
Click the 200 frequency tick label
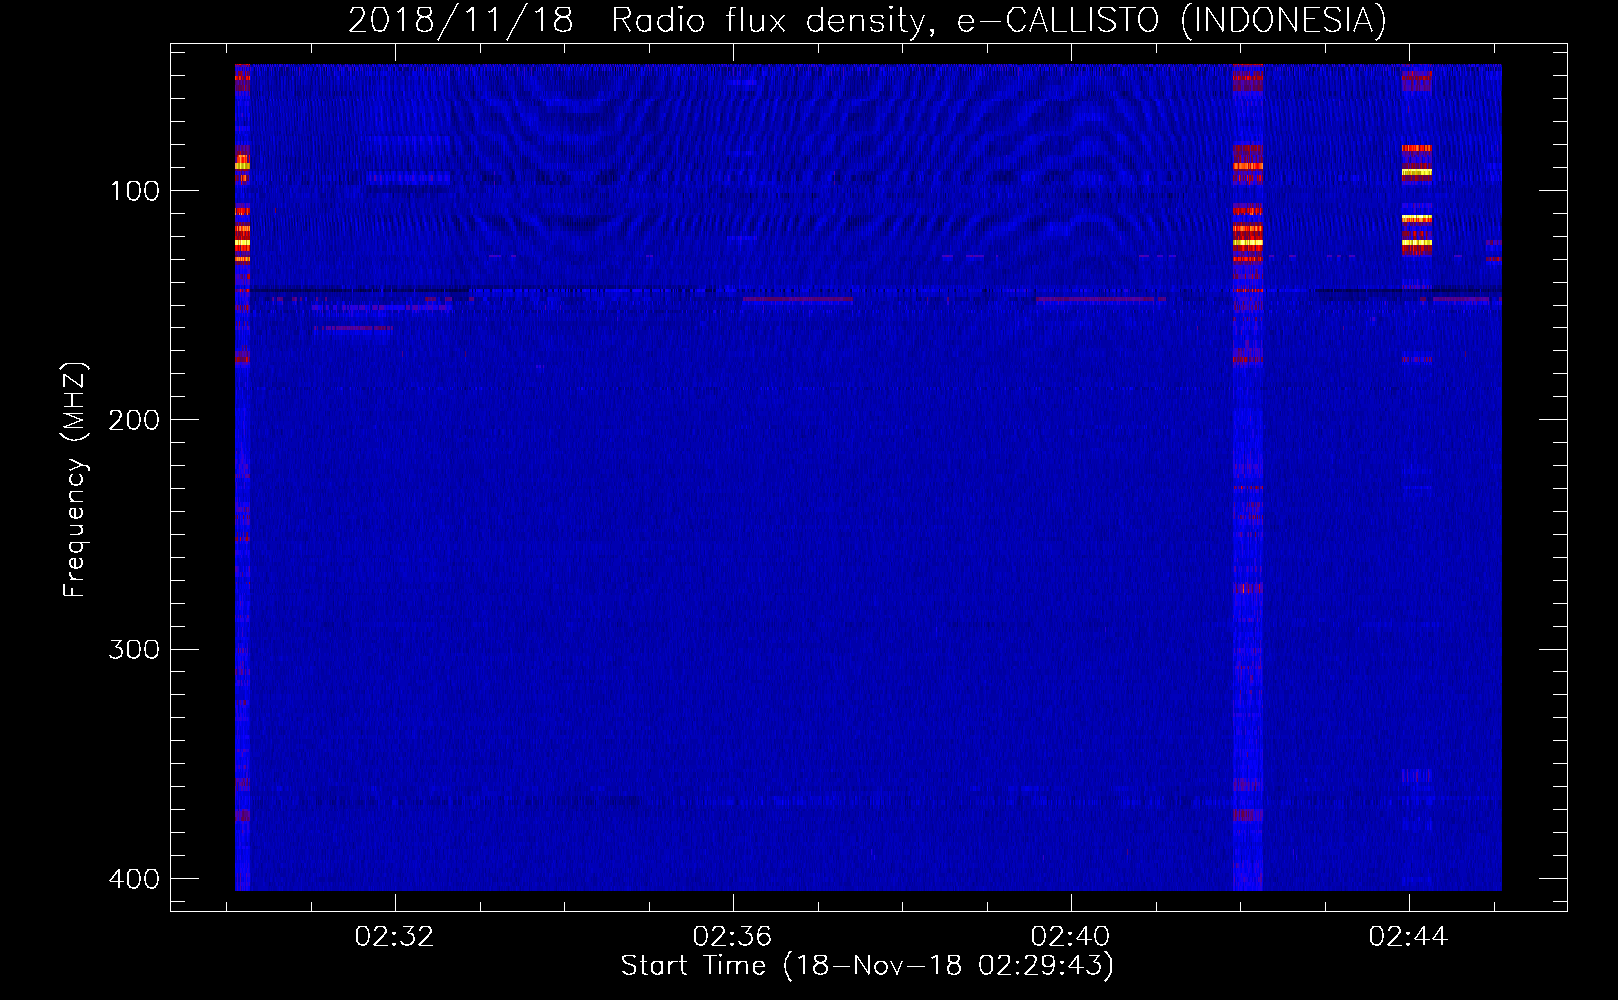134,420
